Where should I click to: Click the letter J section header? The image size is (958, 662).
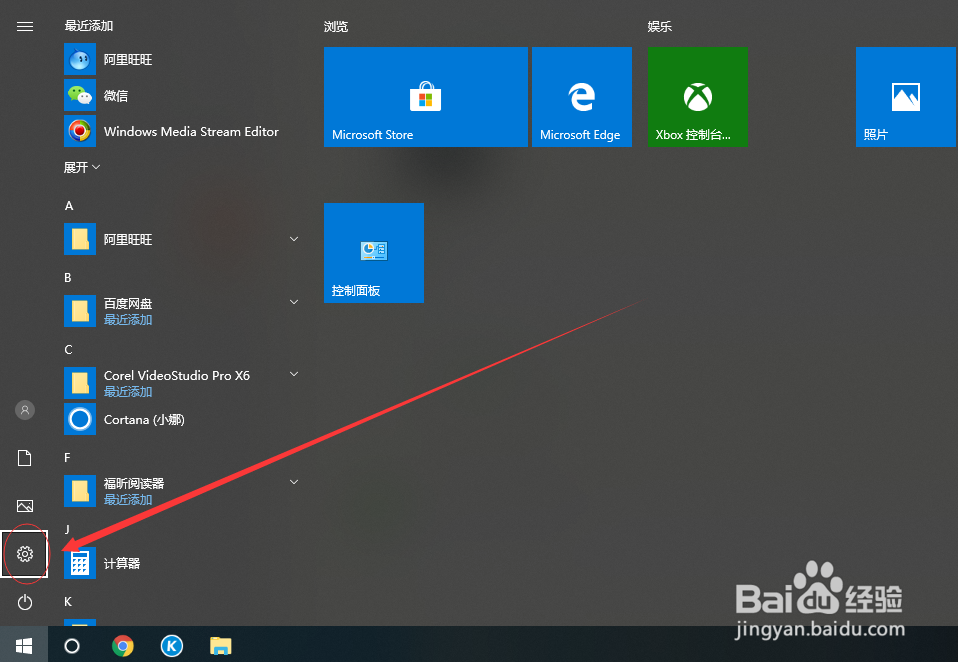[67, 529]
